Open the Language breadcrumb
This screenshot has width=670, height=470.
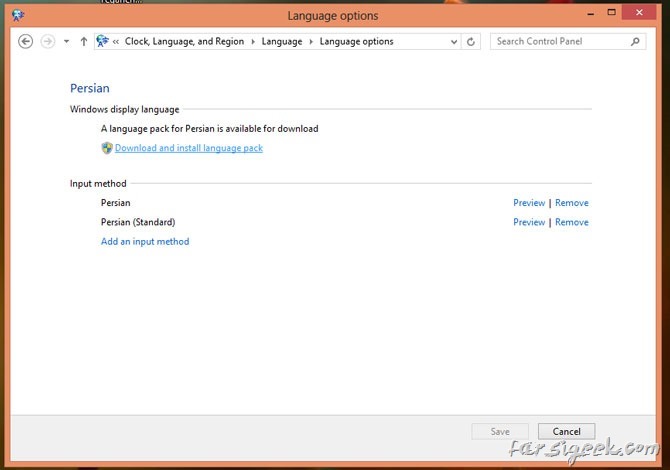282,41
